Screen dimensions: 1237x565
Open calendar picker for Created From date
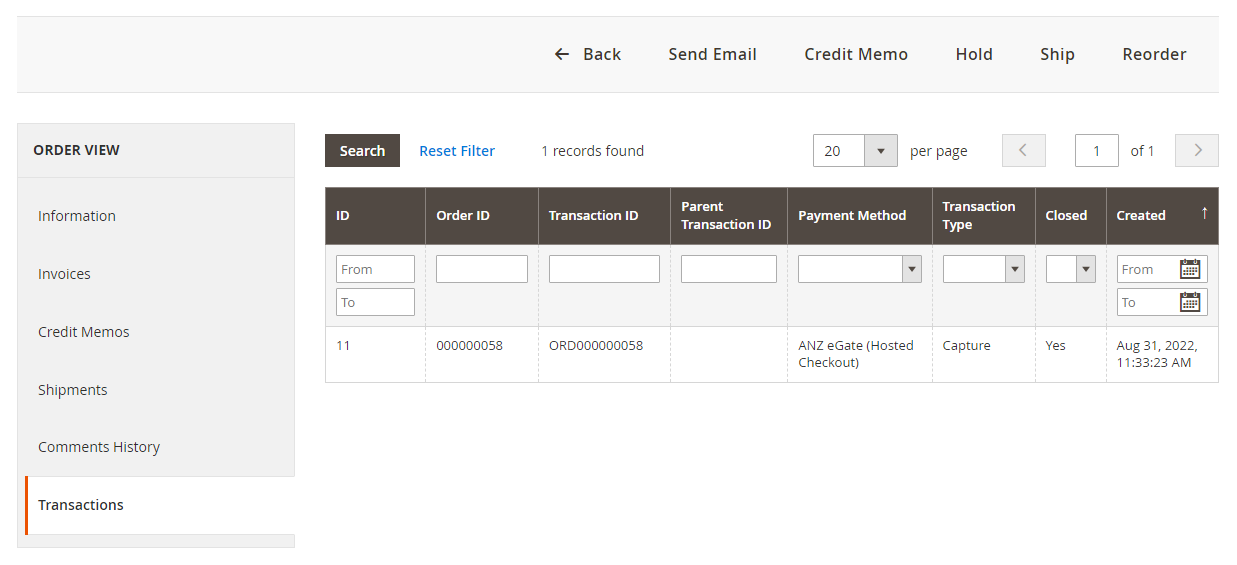(x=1189, y=269)
